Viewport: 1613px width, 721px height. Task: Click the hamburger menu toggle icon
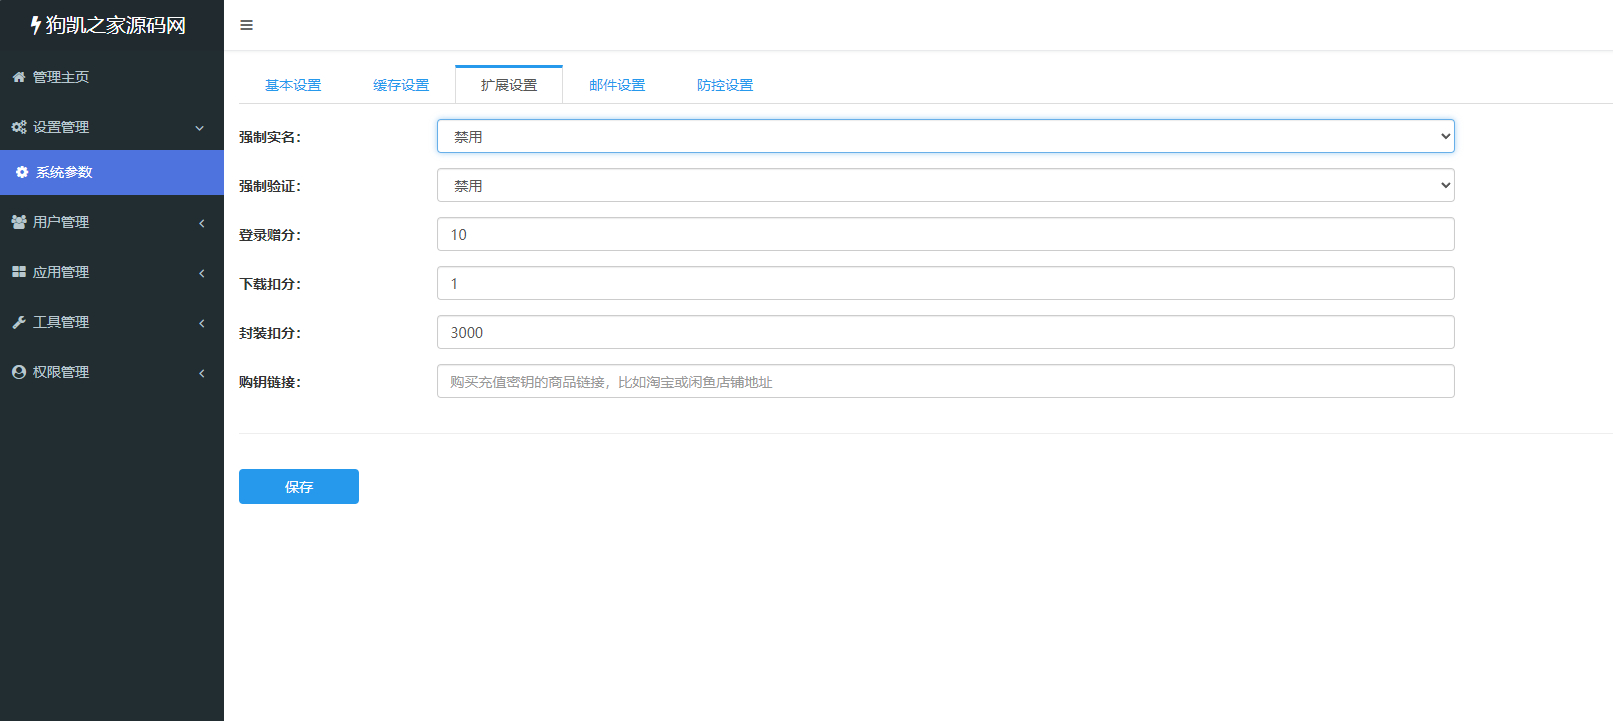click(246, 25)
